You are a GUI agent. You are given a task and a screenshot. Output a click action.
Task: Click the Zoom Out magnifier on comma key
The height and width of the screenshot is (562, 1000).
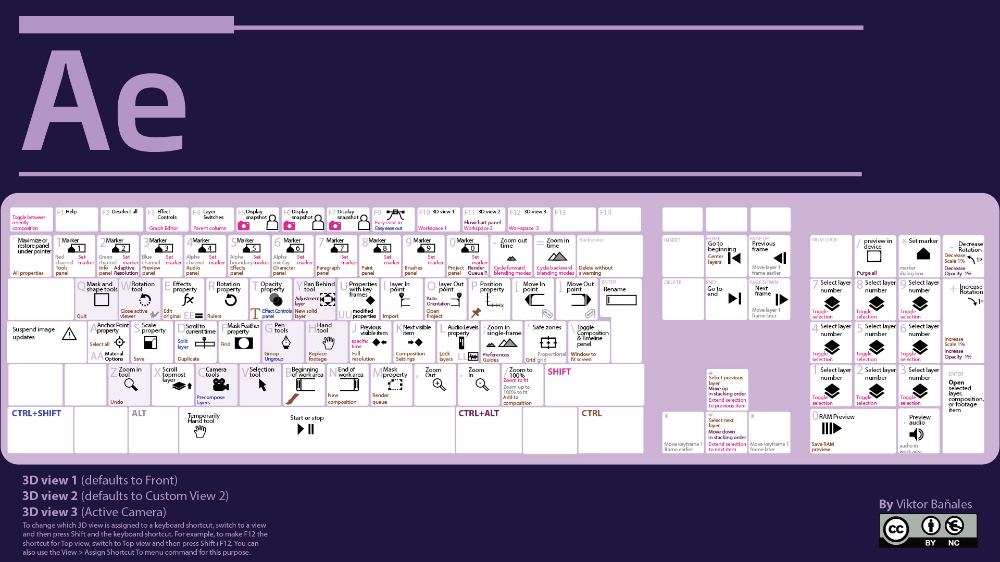click(x=439, y=385)
